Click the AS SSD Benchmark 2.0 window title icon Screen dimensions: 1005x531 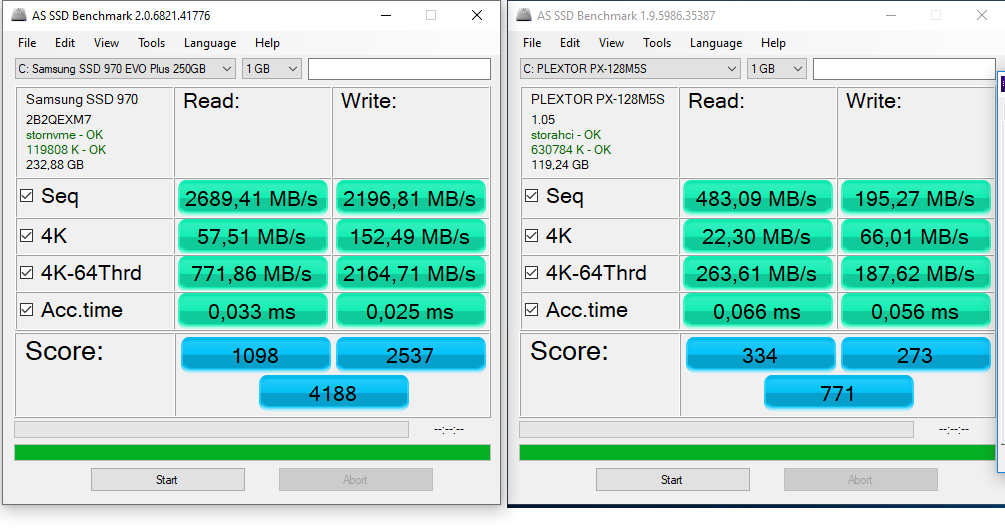(19, 15)
